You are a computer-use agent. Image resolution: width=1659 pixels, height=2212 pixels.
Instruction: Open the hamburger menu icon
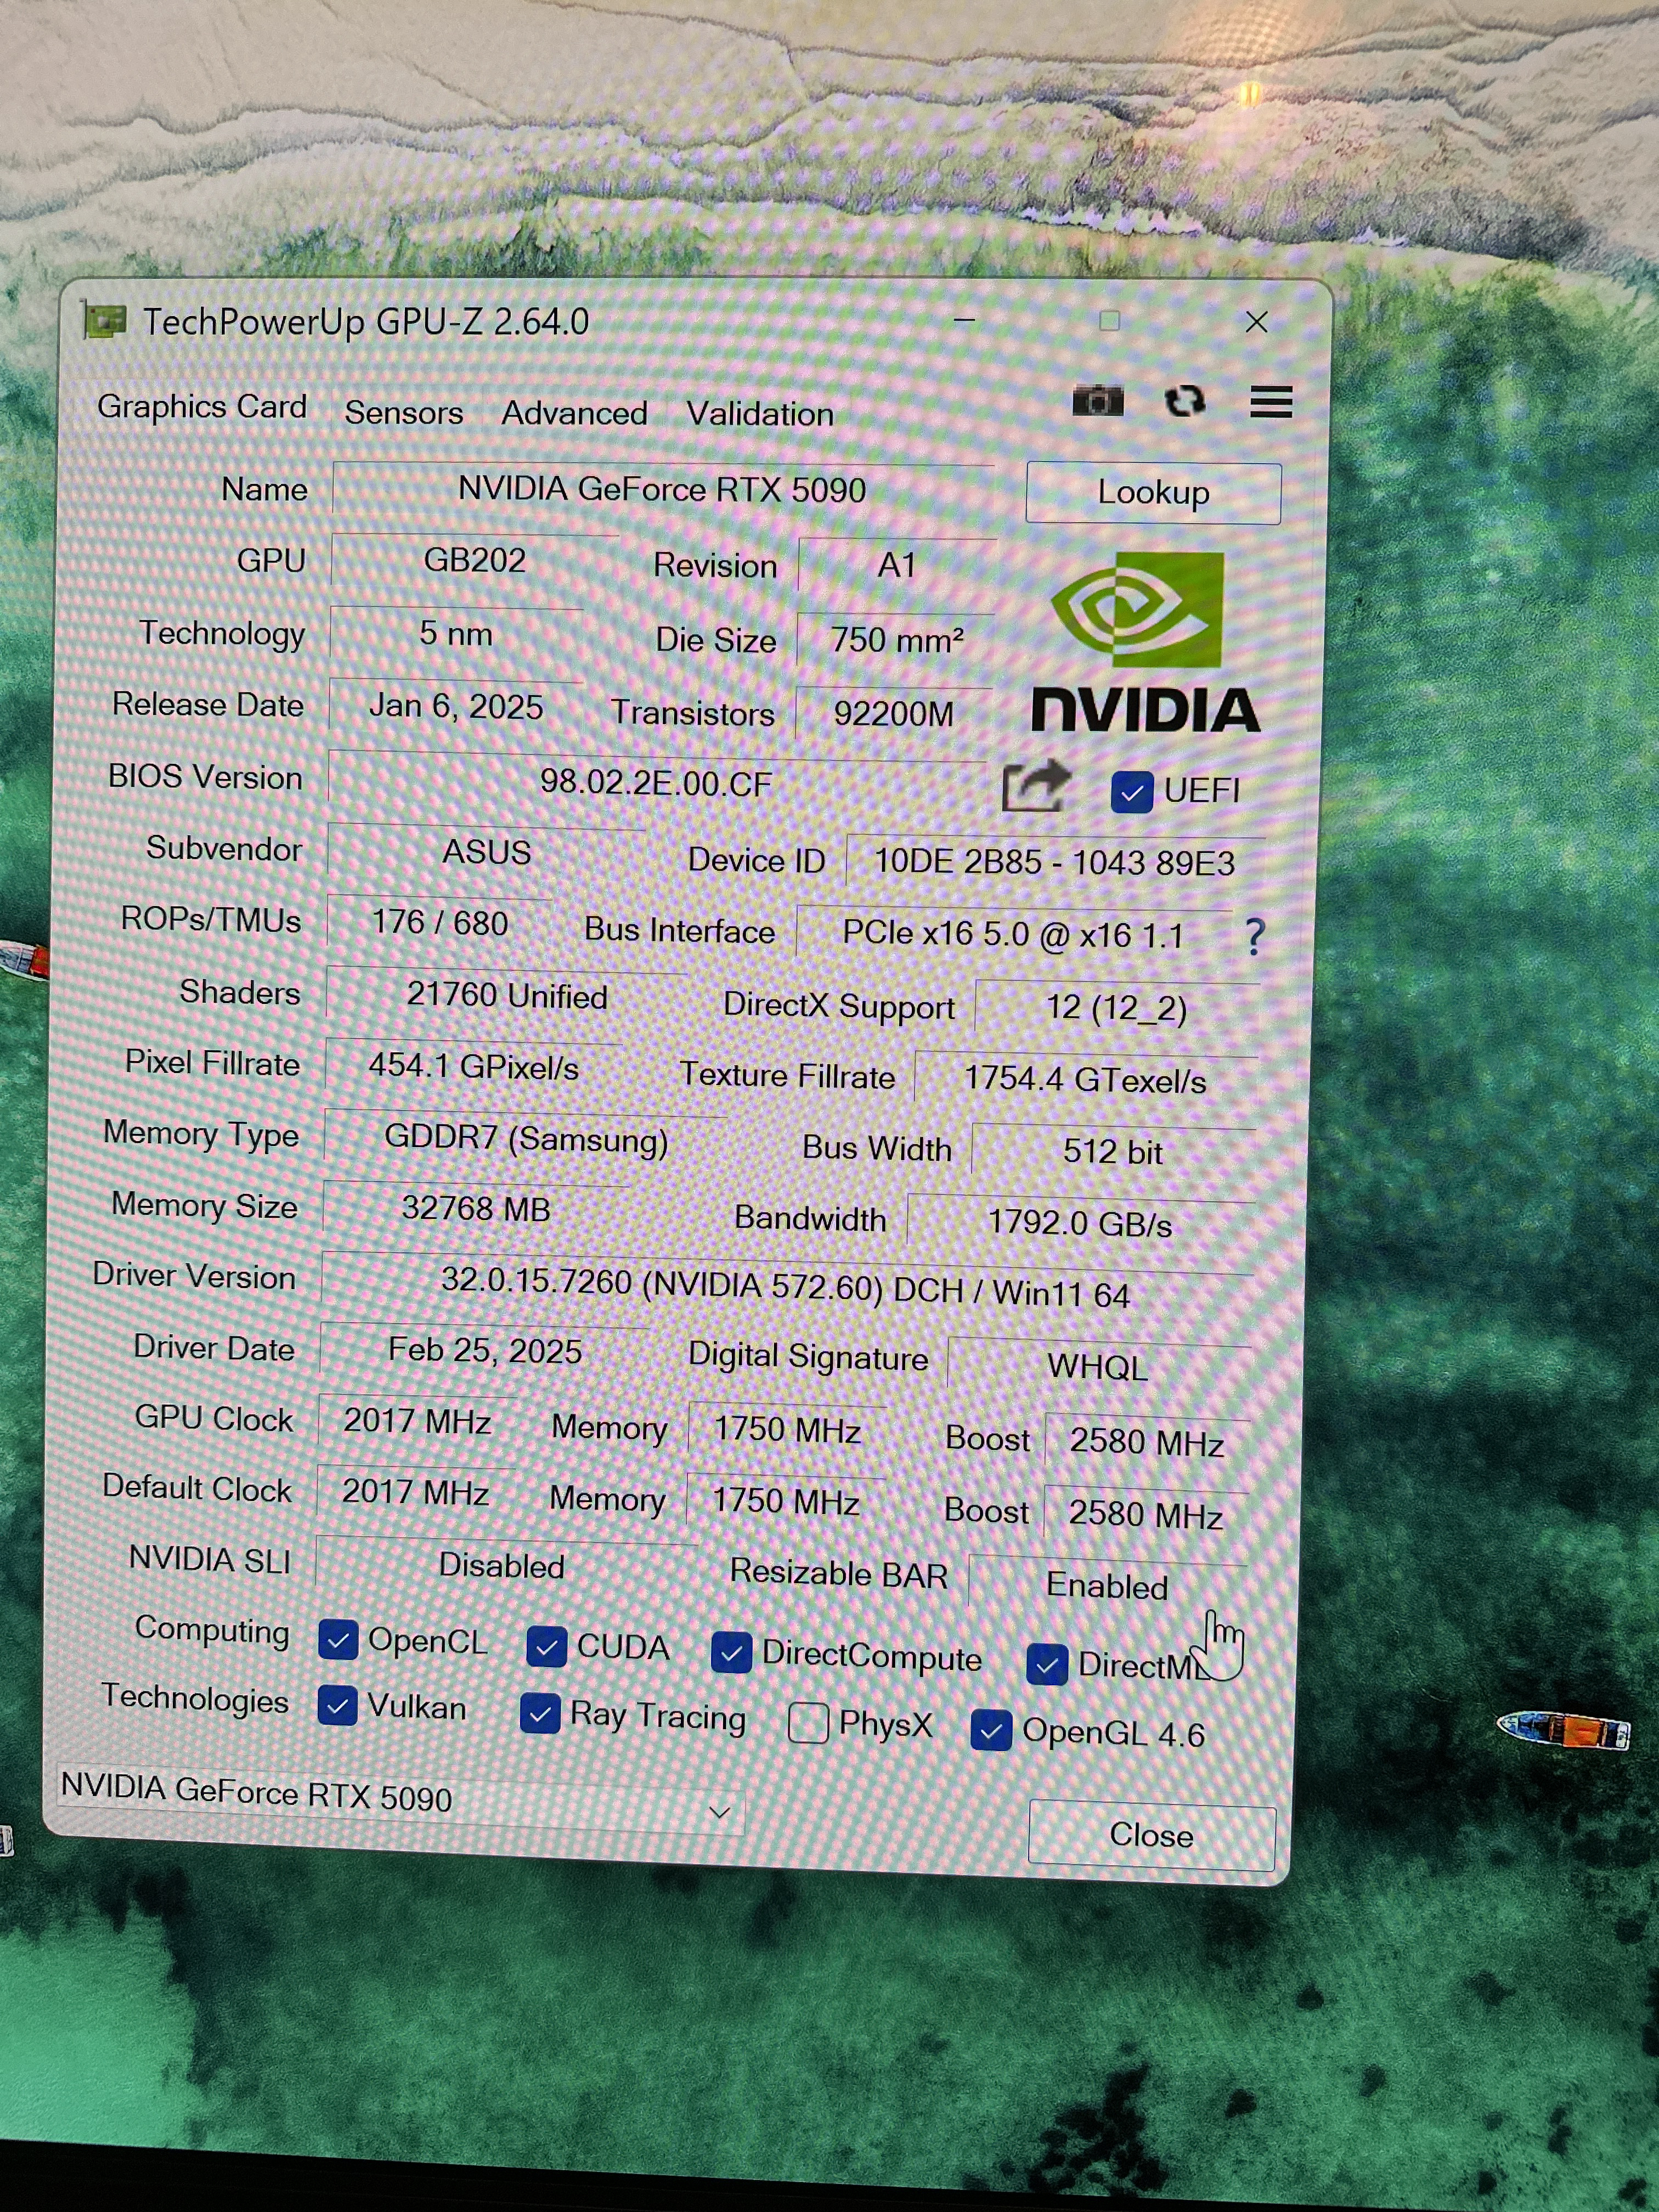[1271, 402]
